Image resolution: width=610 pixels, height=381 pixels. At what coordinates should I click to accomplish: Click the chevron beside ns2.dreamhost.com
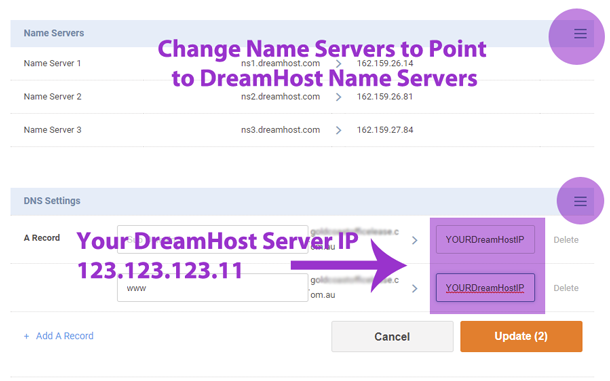point(338,97)
